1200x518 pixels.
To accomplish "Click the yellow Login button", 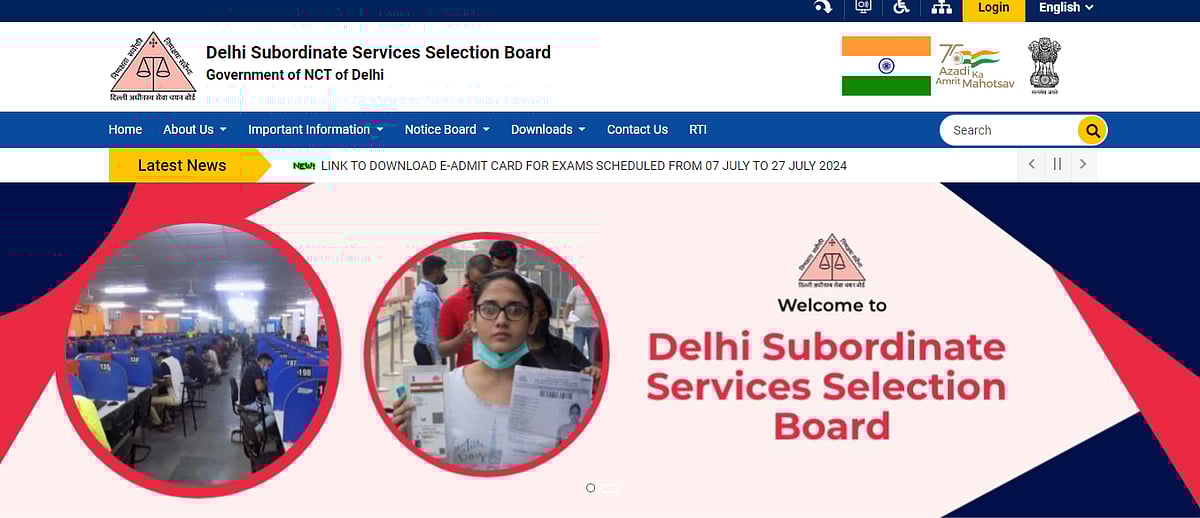I will click(x=994, y=8).
